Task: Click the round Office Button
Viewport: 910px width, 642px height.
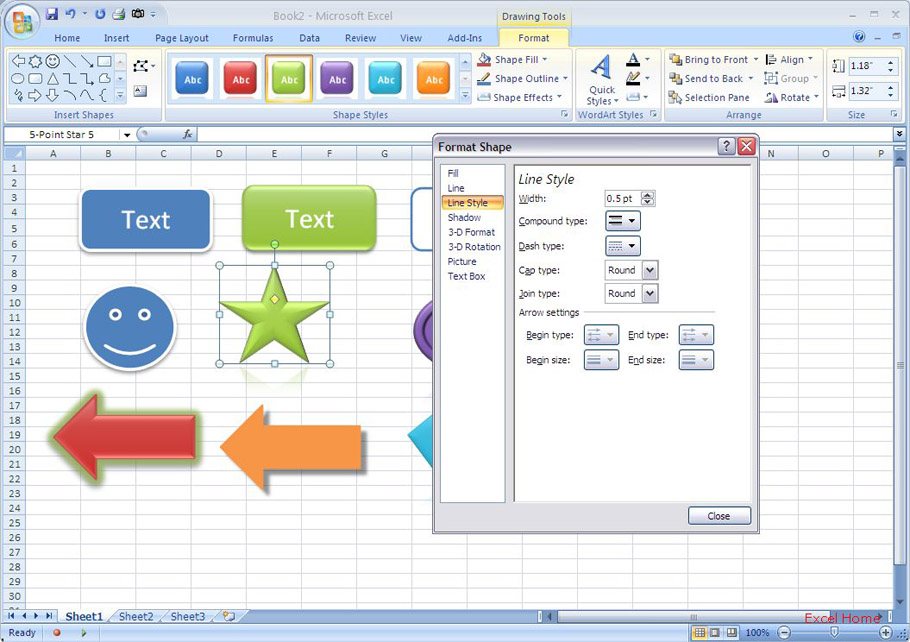Action: pyautogui.click(x=21, y=22)
